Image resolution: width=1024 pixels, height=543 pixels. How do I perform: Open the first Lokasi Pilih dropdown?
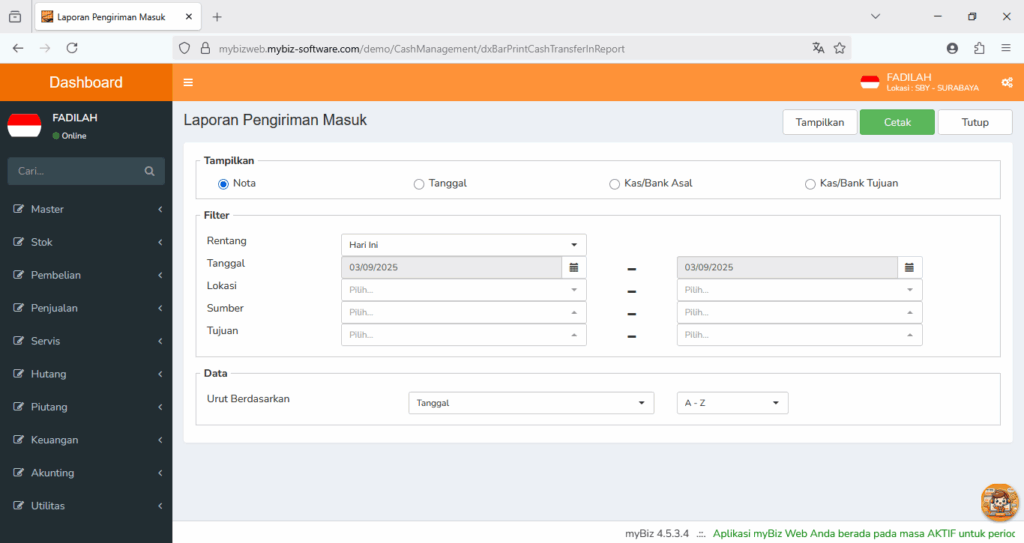tap(464, 289)
